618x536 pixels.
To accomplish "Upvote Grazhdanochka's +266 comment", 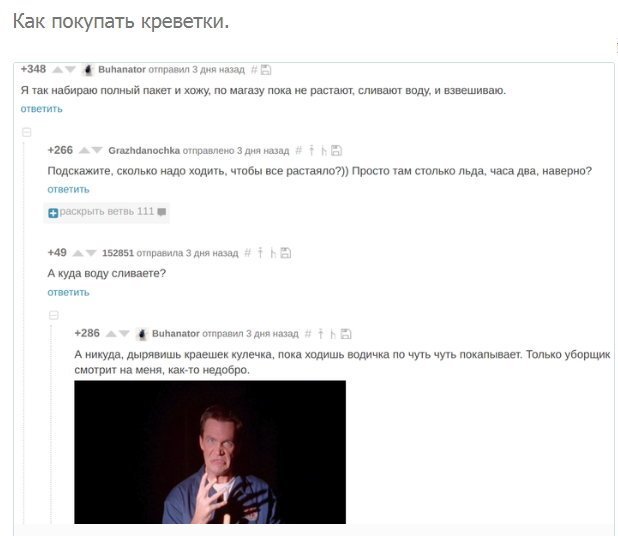I will point(84,151).
